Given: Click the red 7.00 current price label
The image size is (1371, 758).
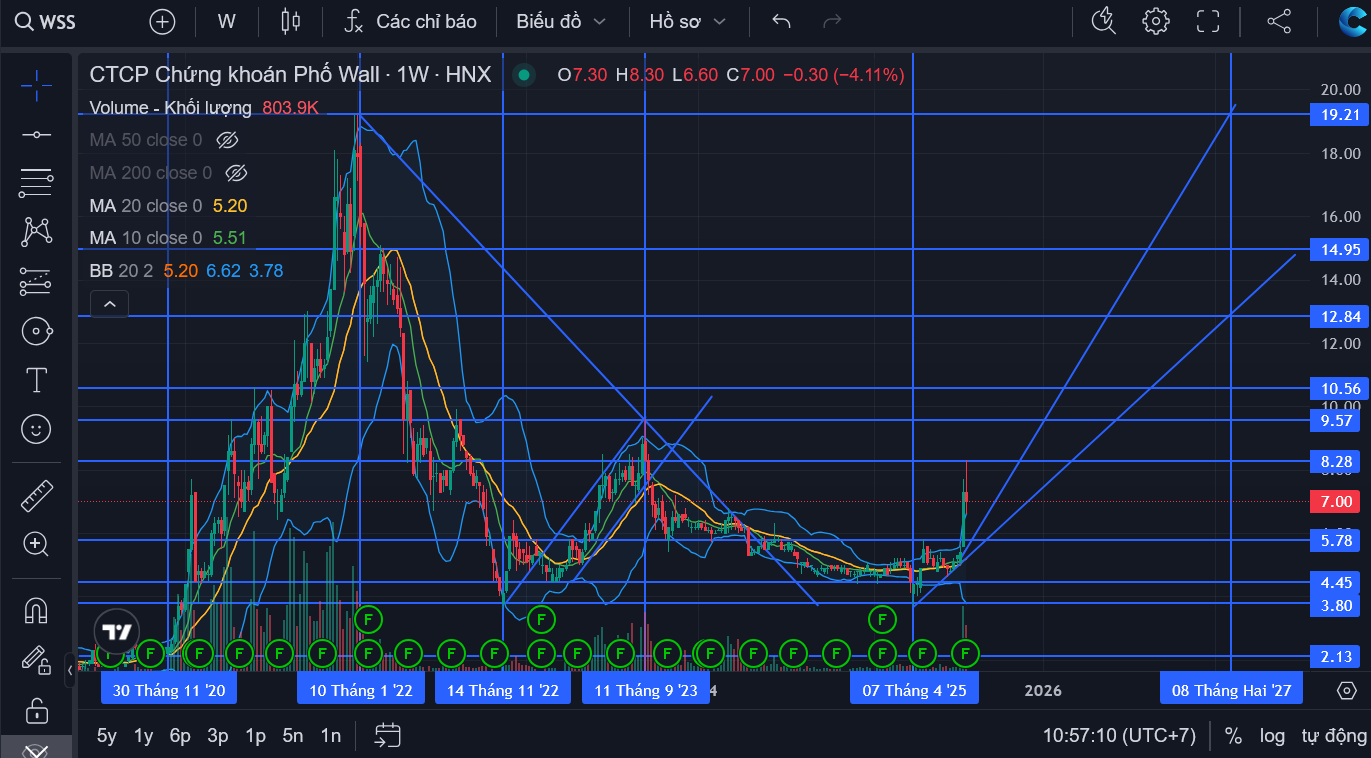Looking at the screenshot, I should tap(1338, 502).
